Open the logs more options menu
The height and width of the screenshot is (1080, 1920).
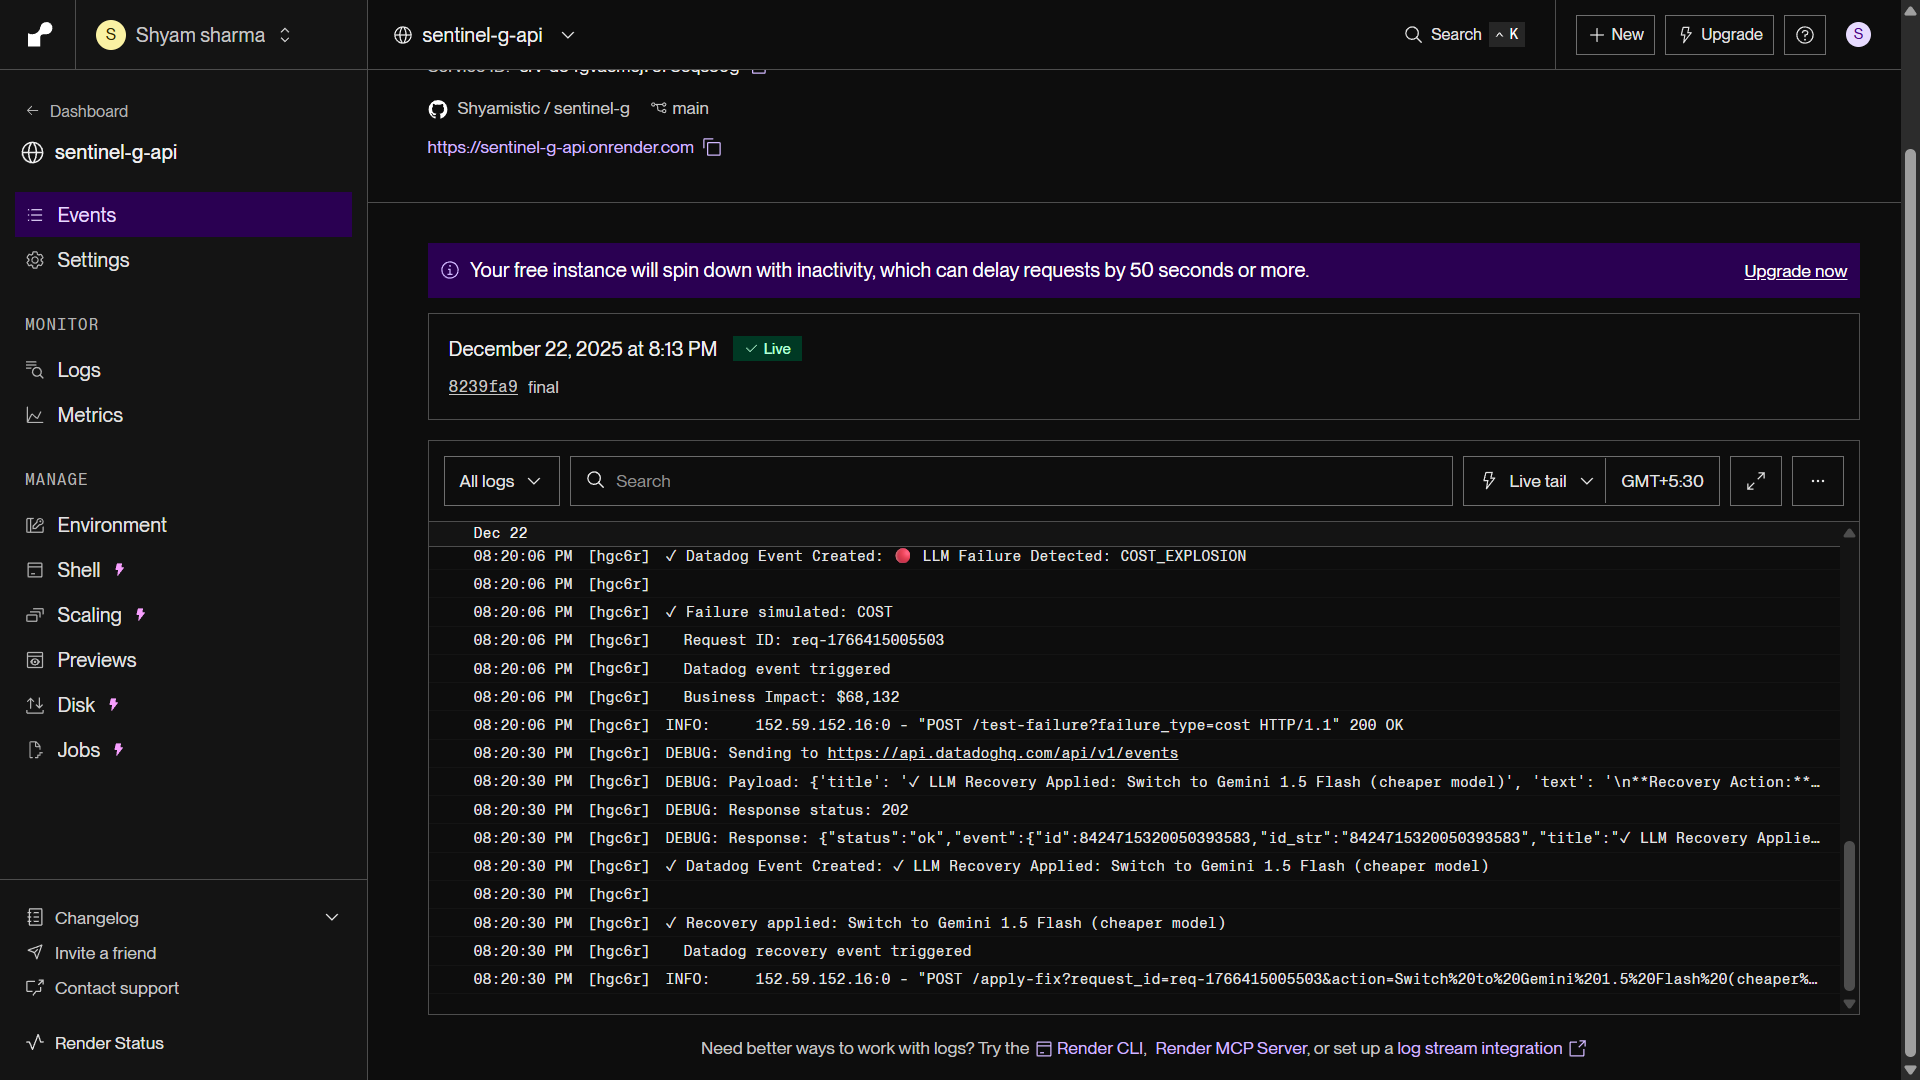(x=1817, y=481)
